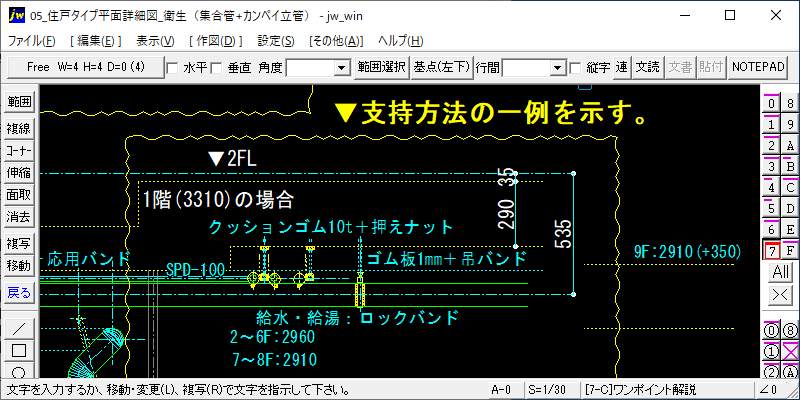
Task: Open the 表示(V) menu
Action: (x=155, y=41)
